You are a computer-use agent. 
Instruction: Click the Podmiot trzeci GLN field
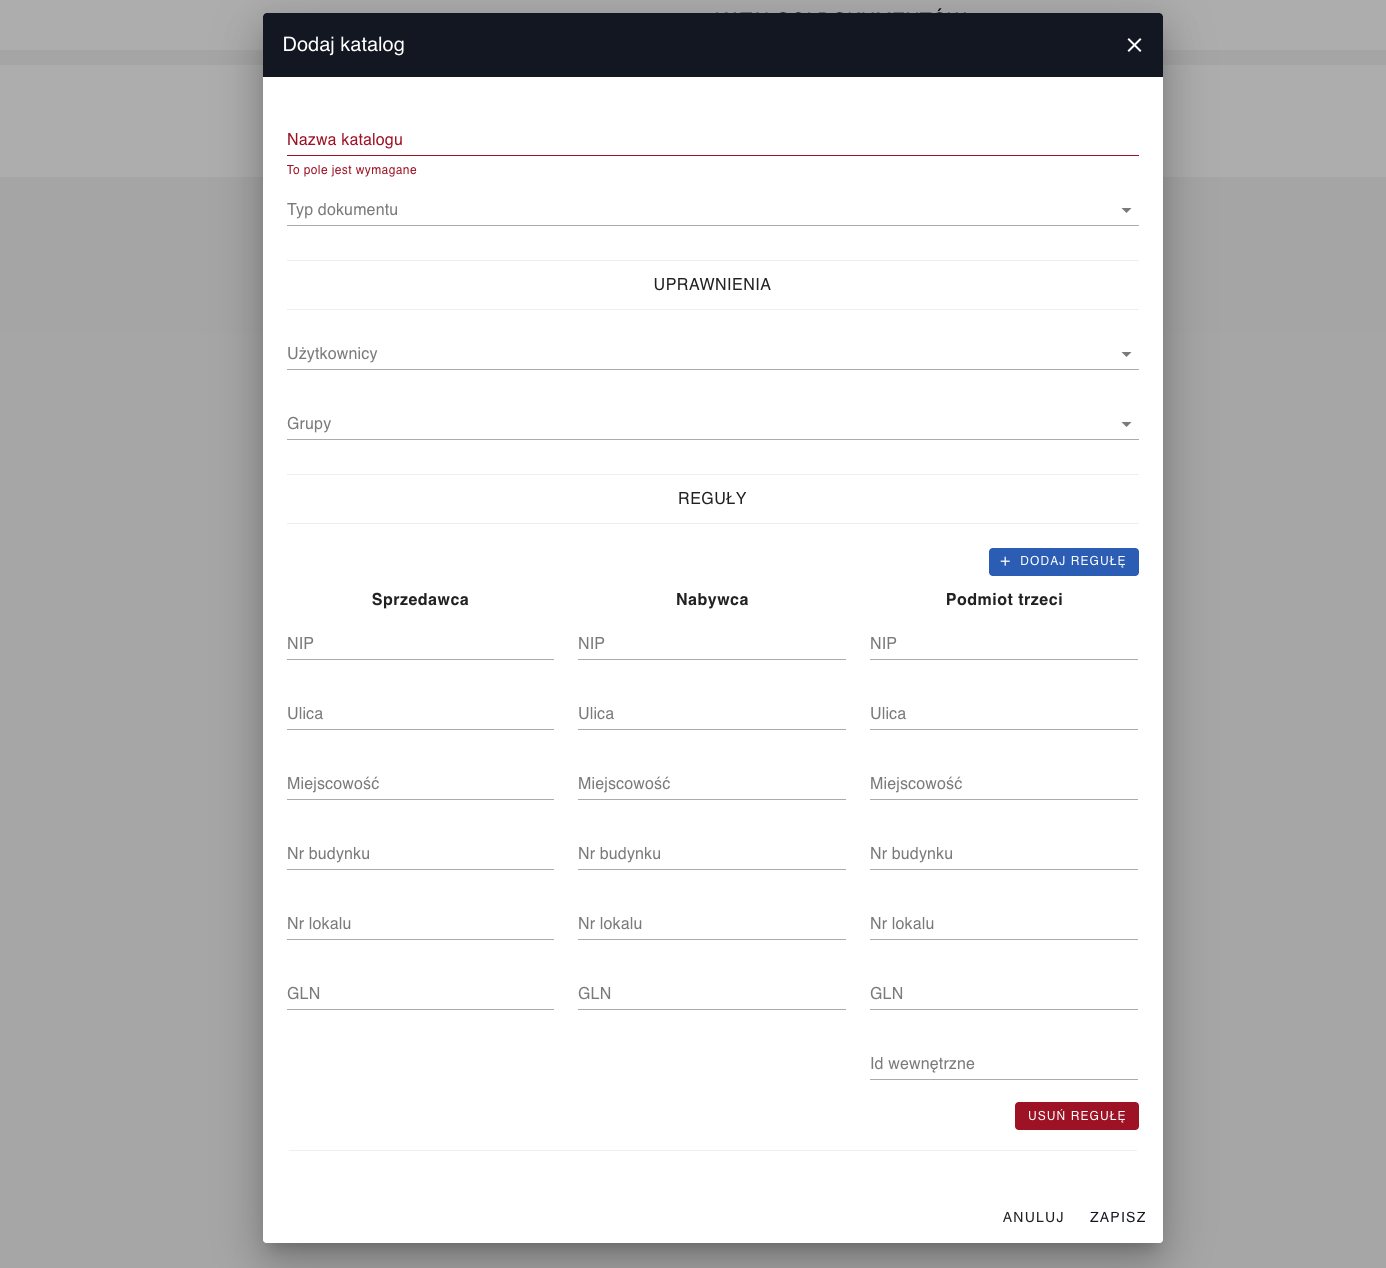pyautogui.click(x=1003, y=994)
